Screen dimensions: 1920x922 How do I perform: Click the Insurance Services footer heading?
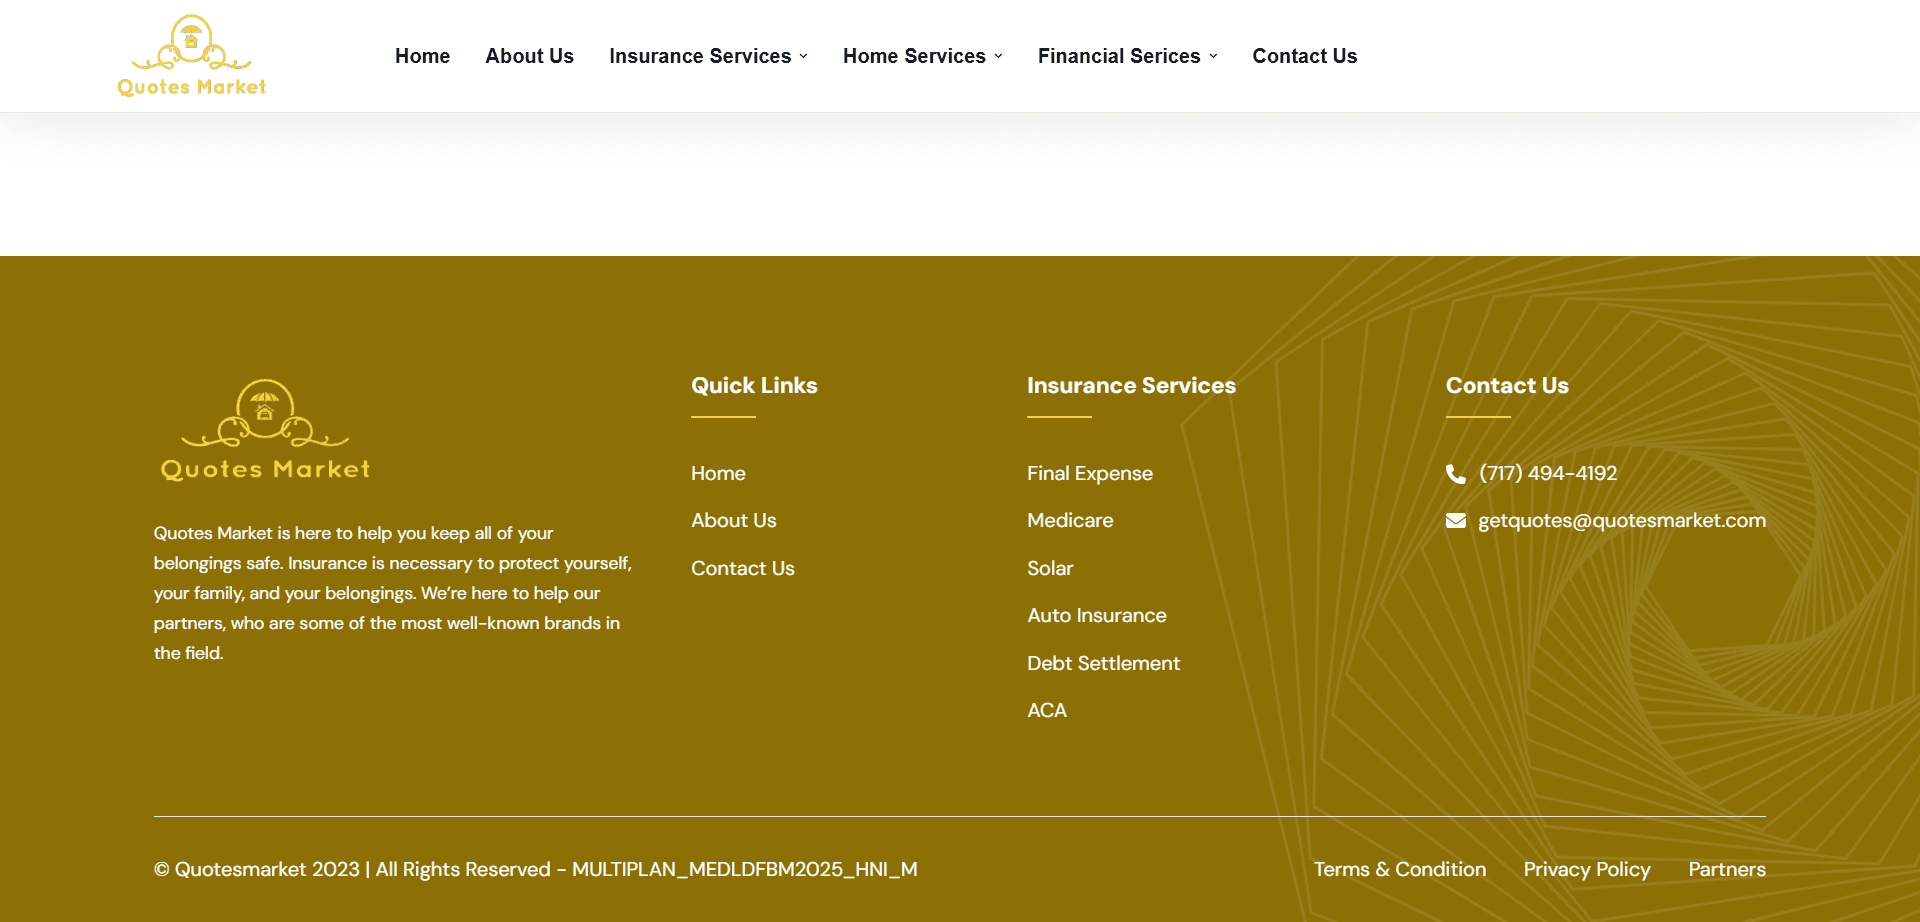pos(1131,385)
